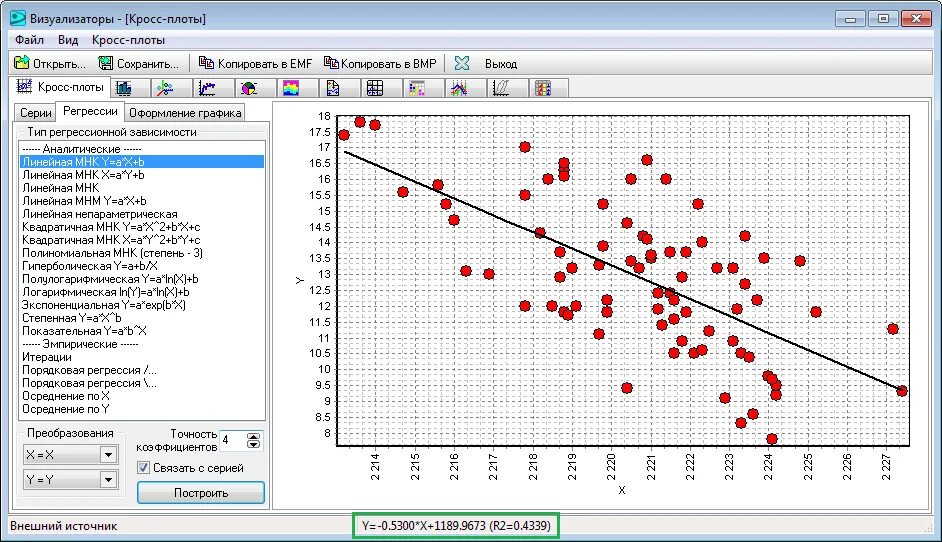Select Линейная МНК X=a*Y+b regression
The height and width of the screenshot is (542, 942).
coord(142,175)
